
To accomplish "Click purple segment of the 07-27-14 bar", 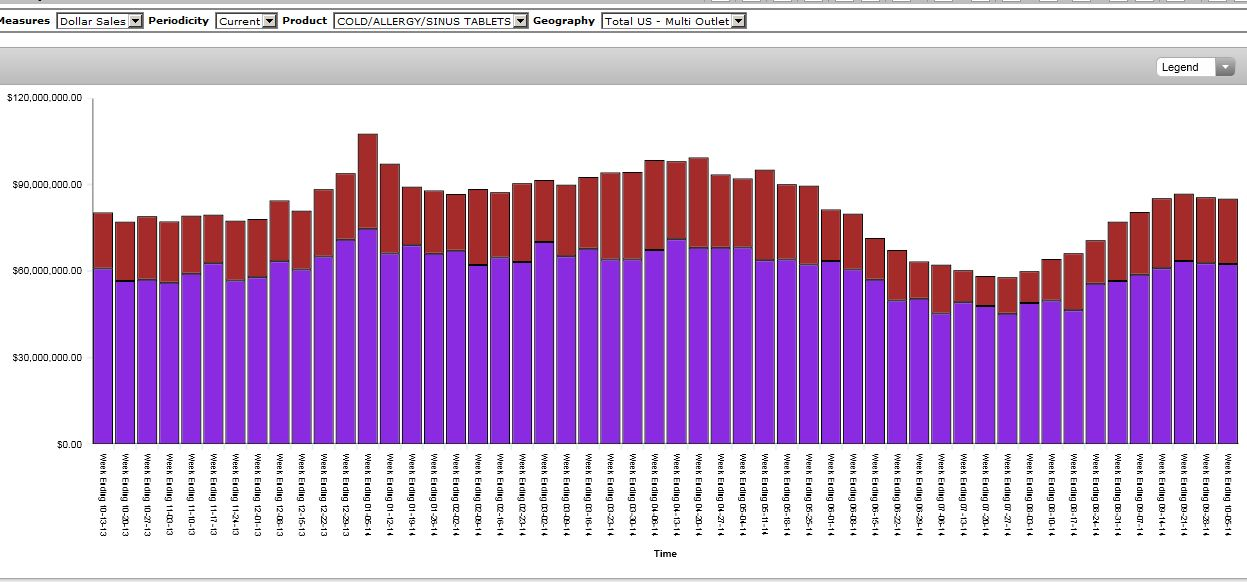I will pyautogui.click(x=1007, y=378).
